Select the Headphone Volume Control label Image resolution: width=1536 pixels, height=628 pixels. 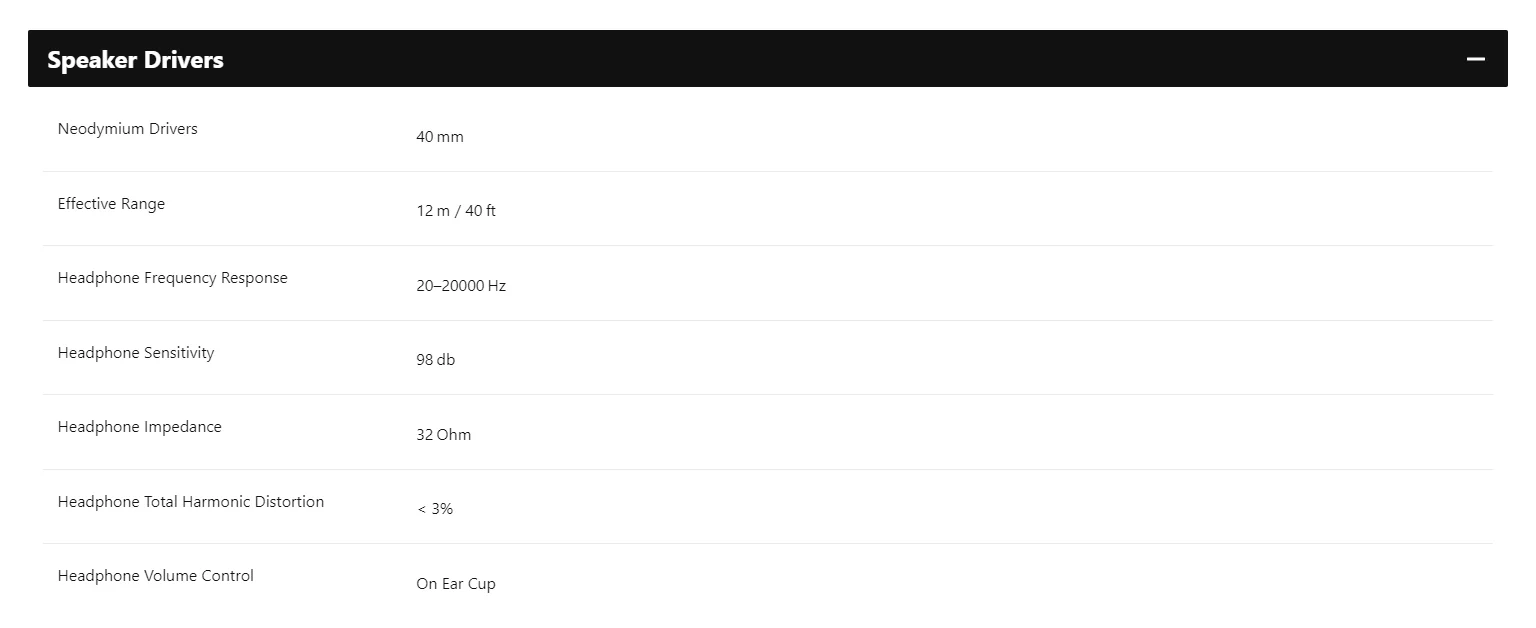tap(156, 576)
